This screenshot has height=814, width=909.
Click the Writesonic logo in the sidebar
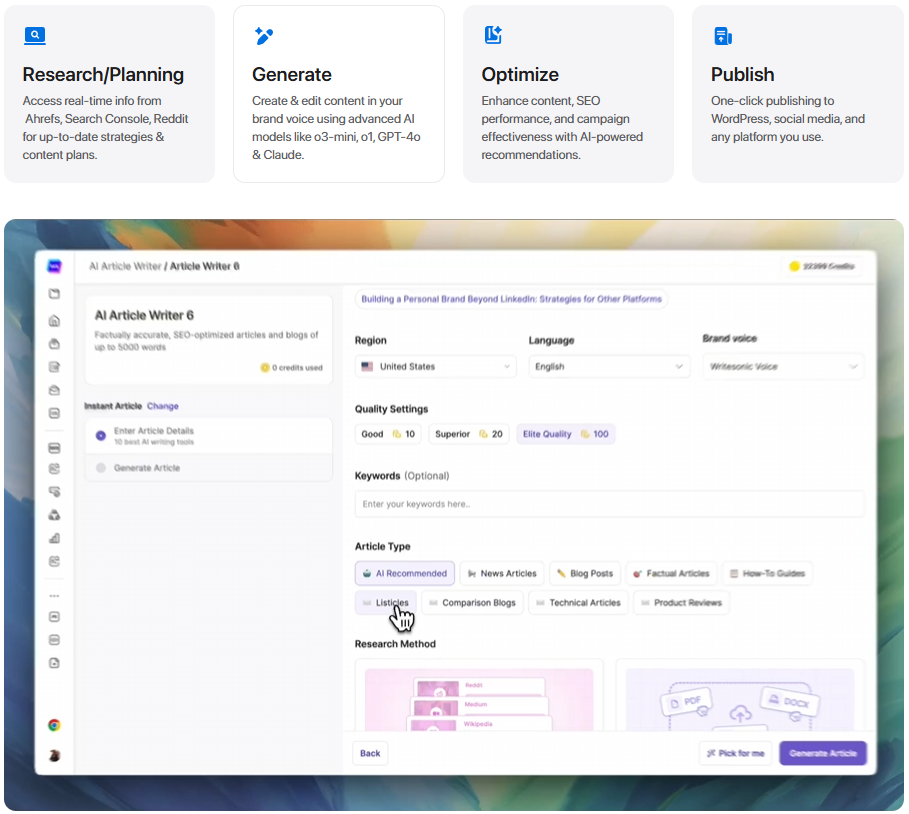pyautogui.click(x=54, y=266)
